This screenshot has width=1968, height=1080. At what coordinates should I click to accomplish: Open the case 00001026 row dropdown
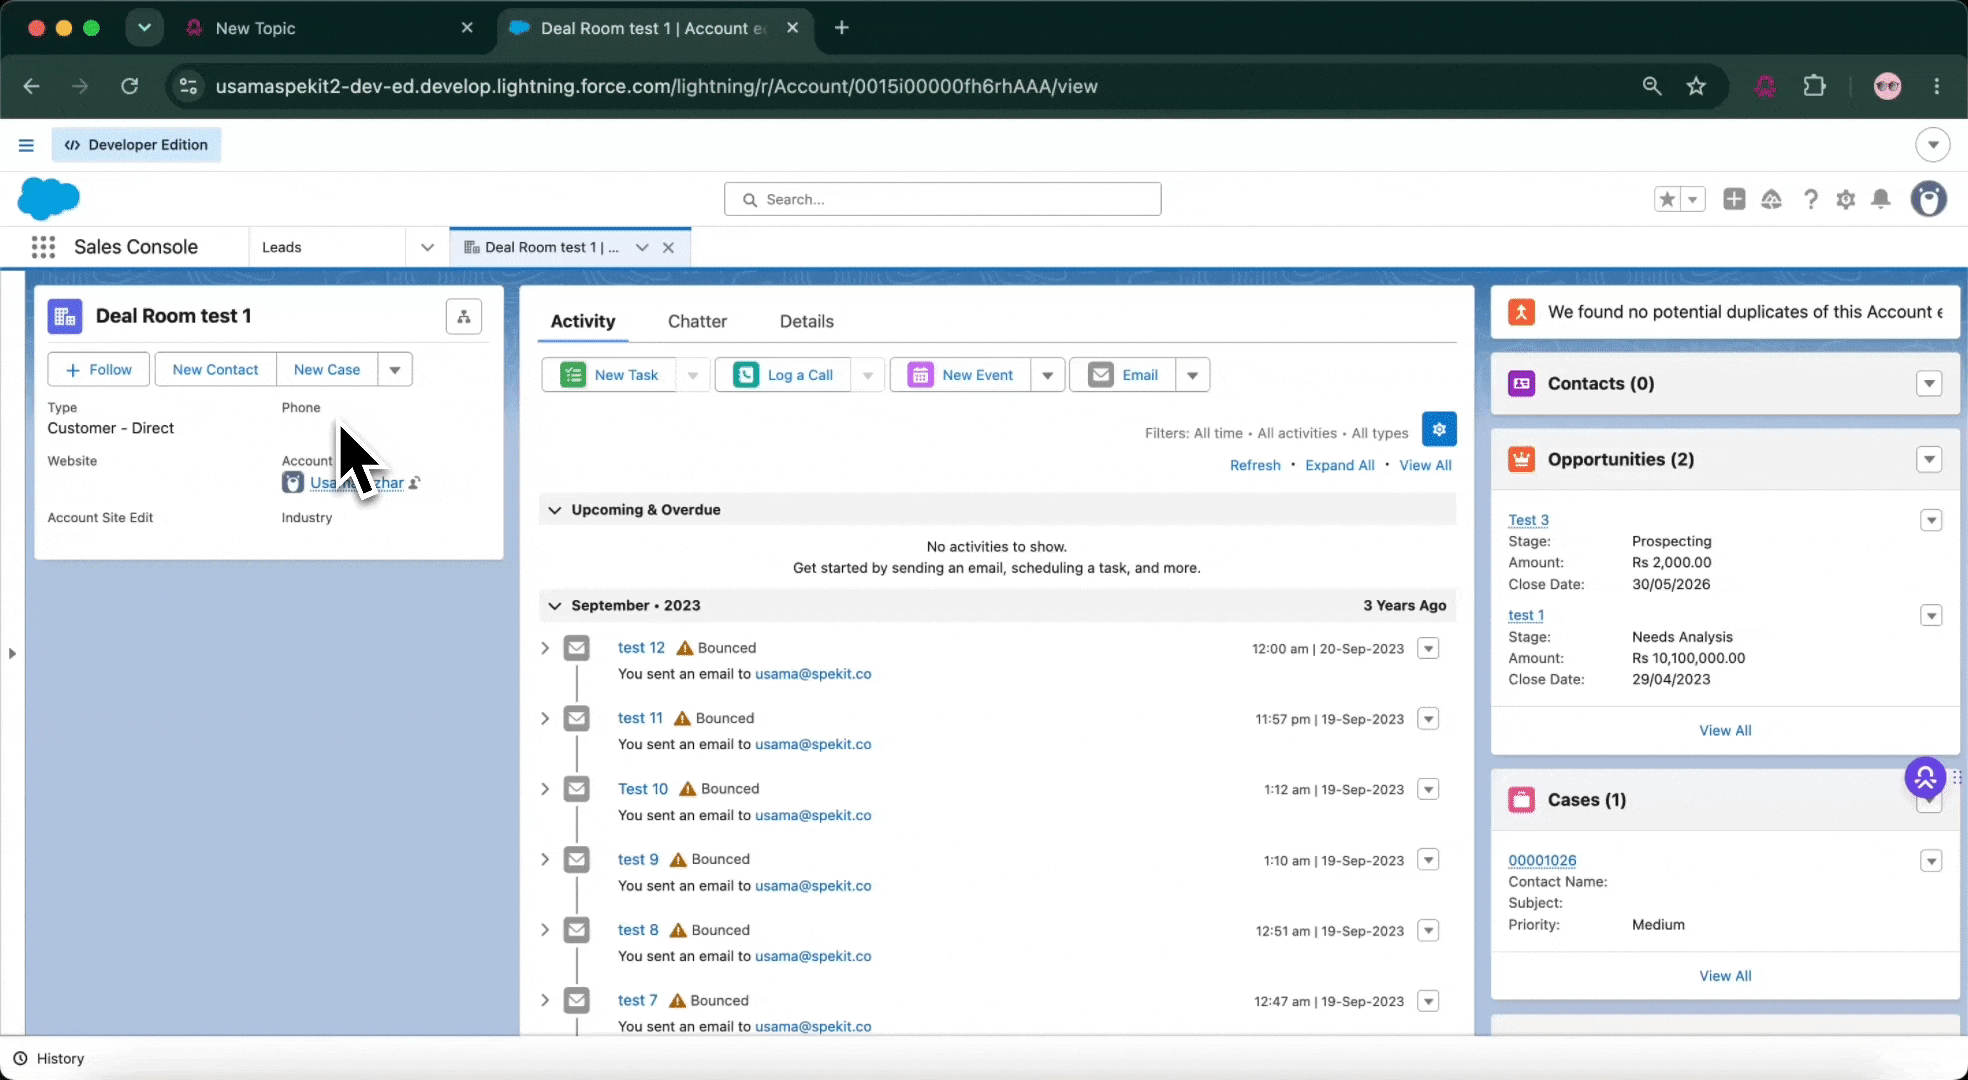click(x=1931, y=861)
